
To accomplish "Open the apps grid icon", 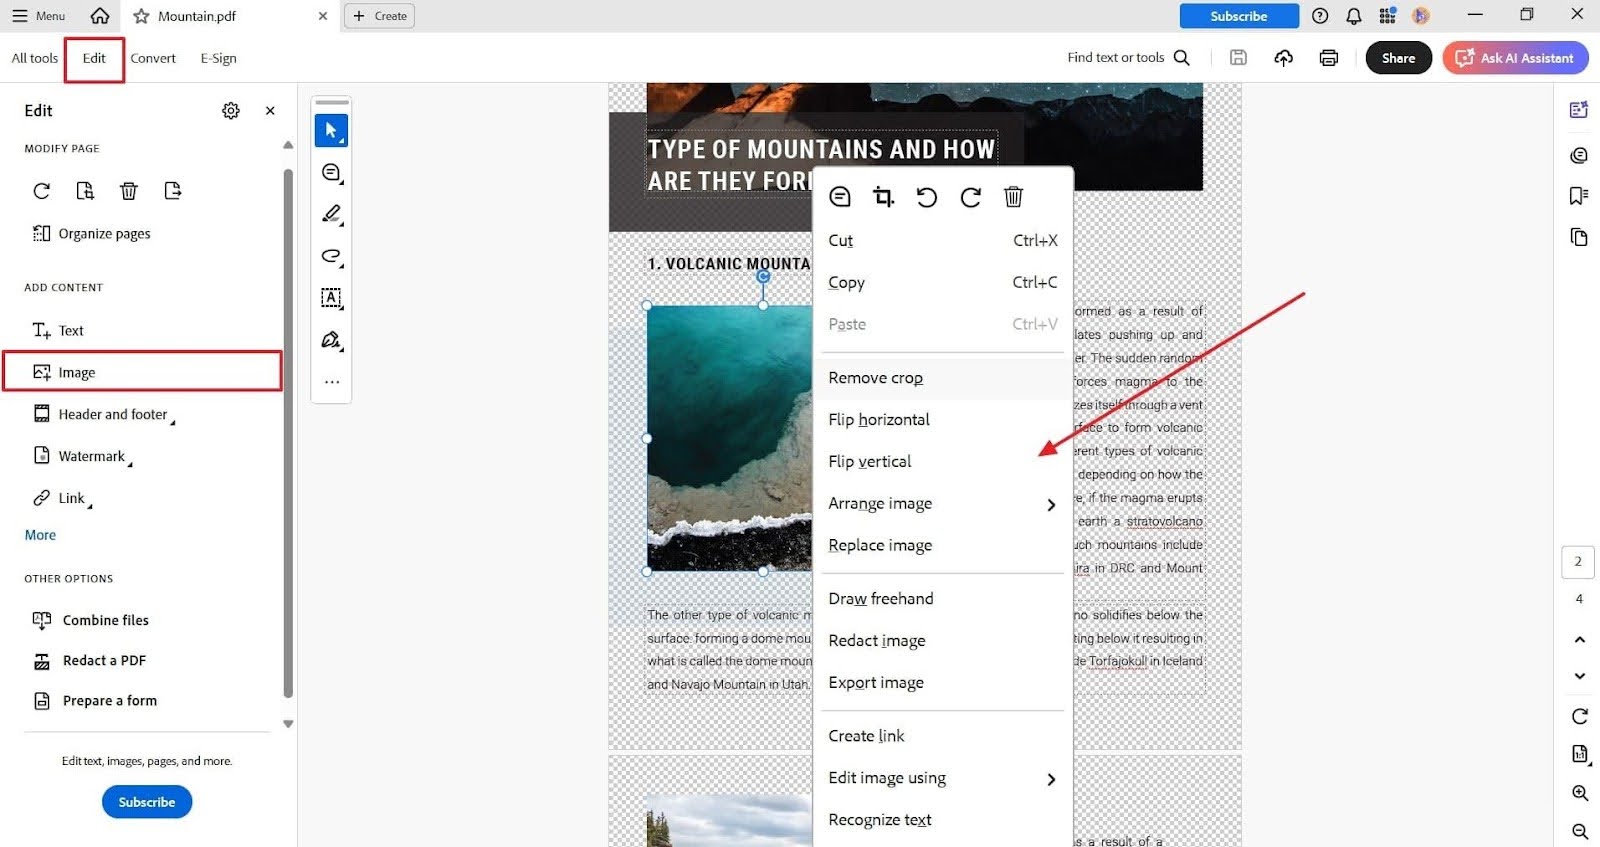I will [x=1387, y=16].
